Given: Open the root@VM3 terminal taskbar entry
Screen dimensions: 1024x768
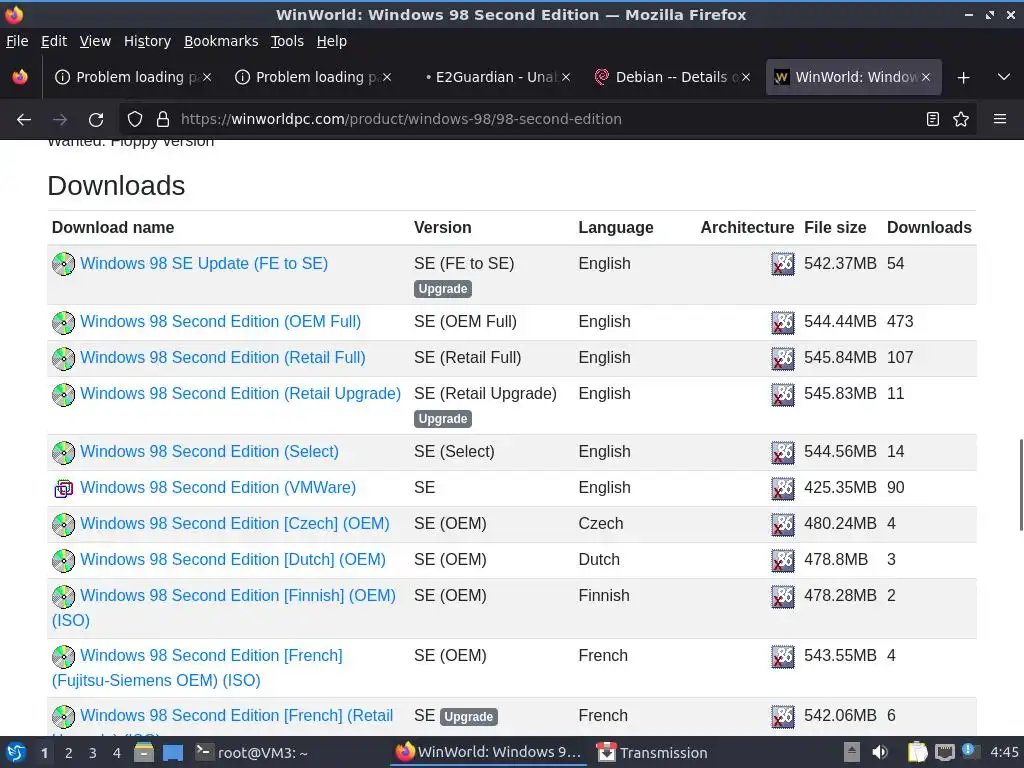Looking at the screenshot, I should click(x=252, y=752).
